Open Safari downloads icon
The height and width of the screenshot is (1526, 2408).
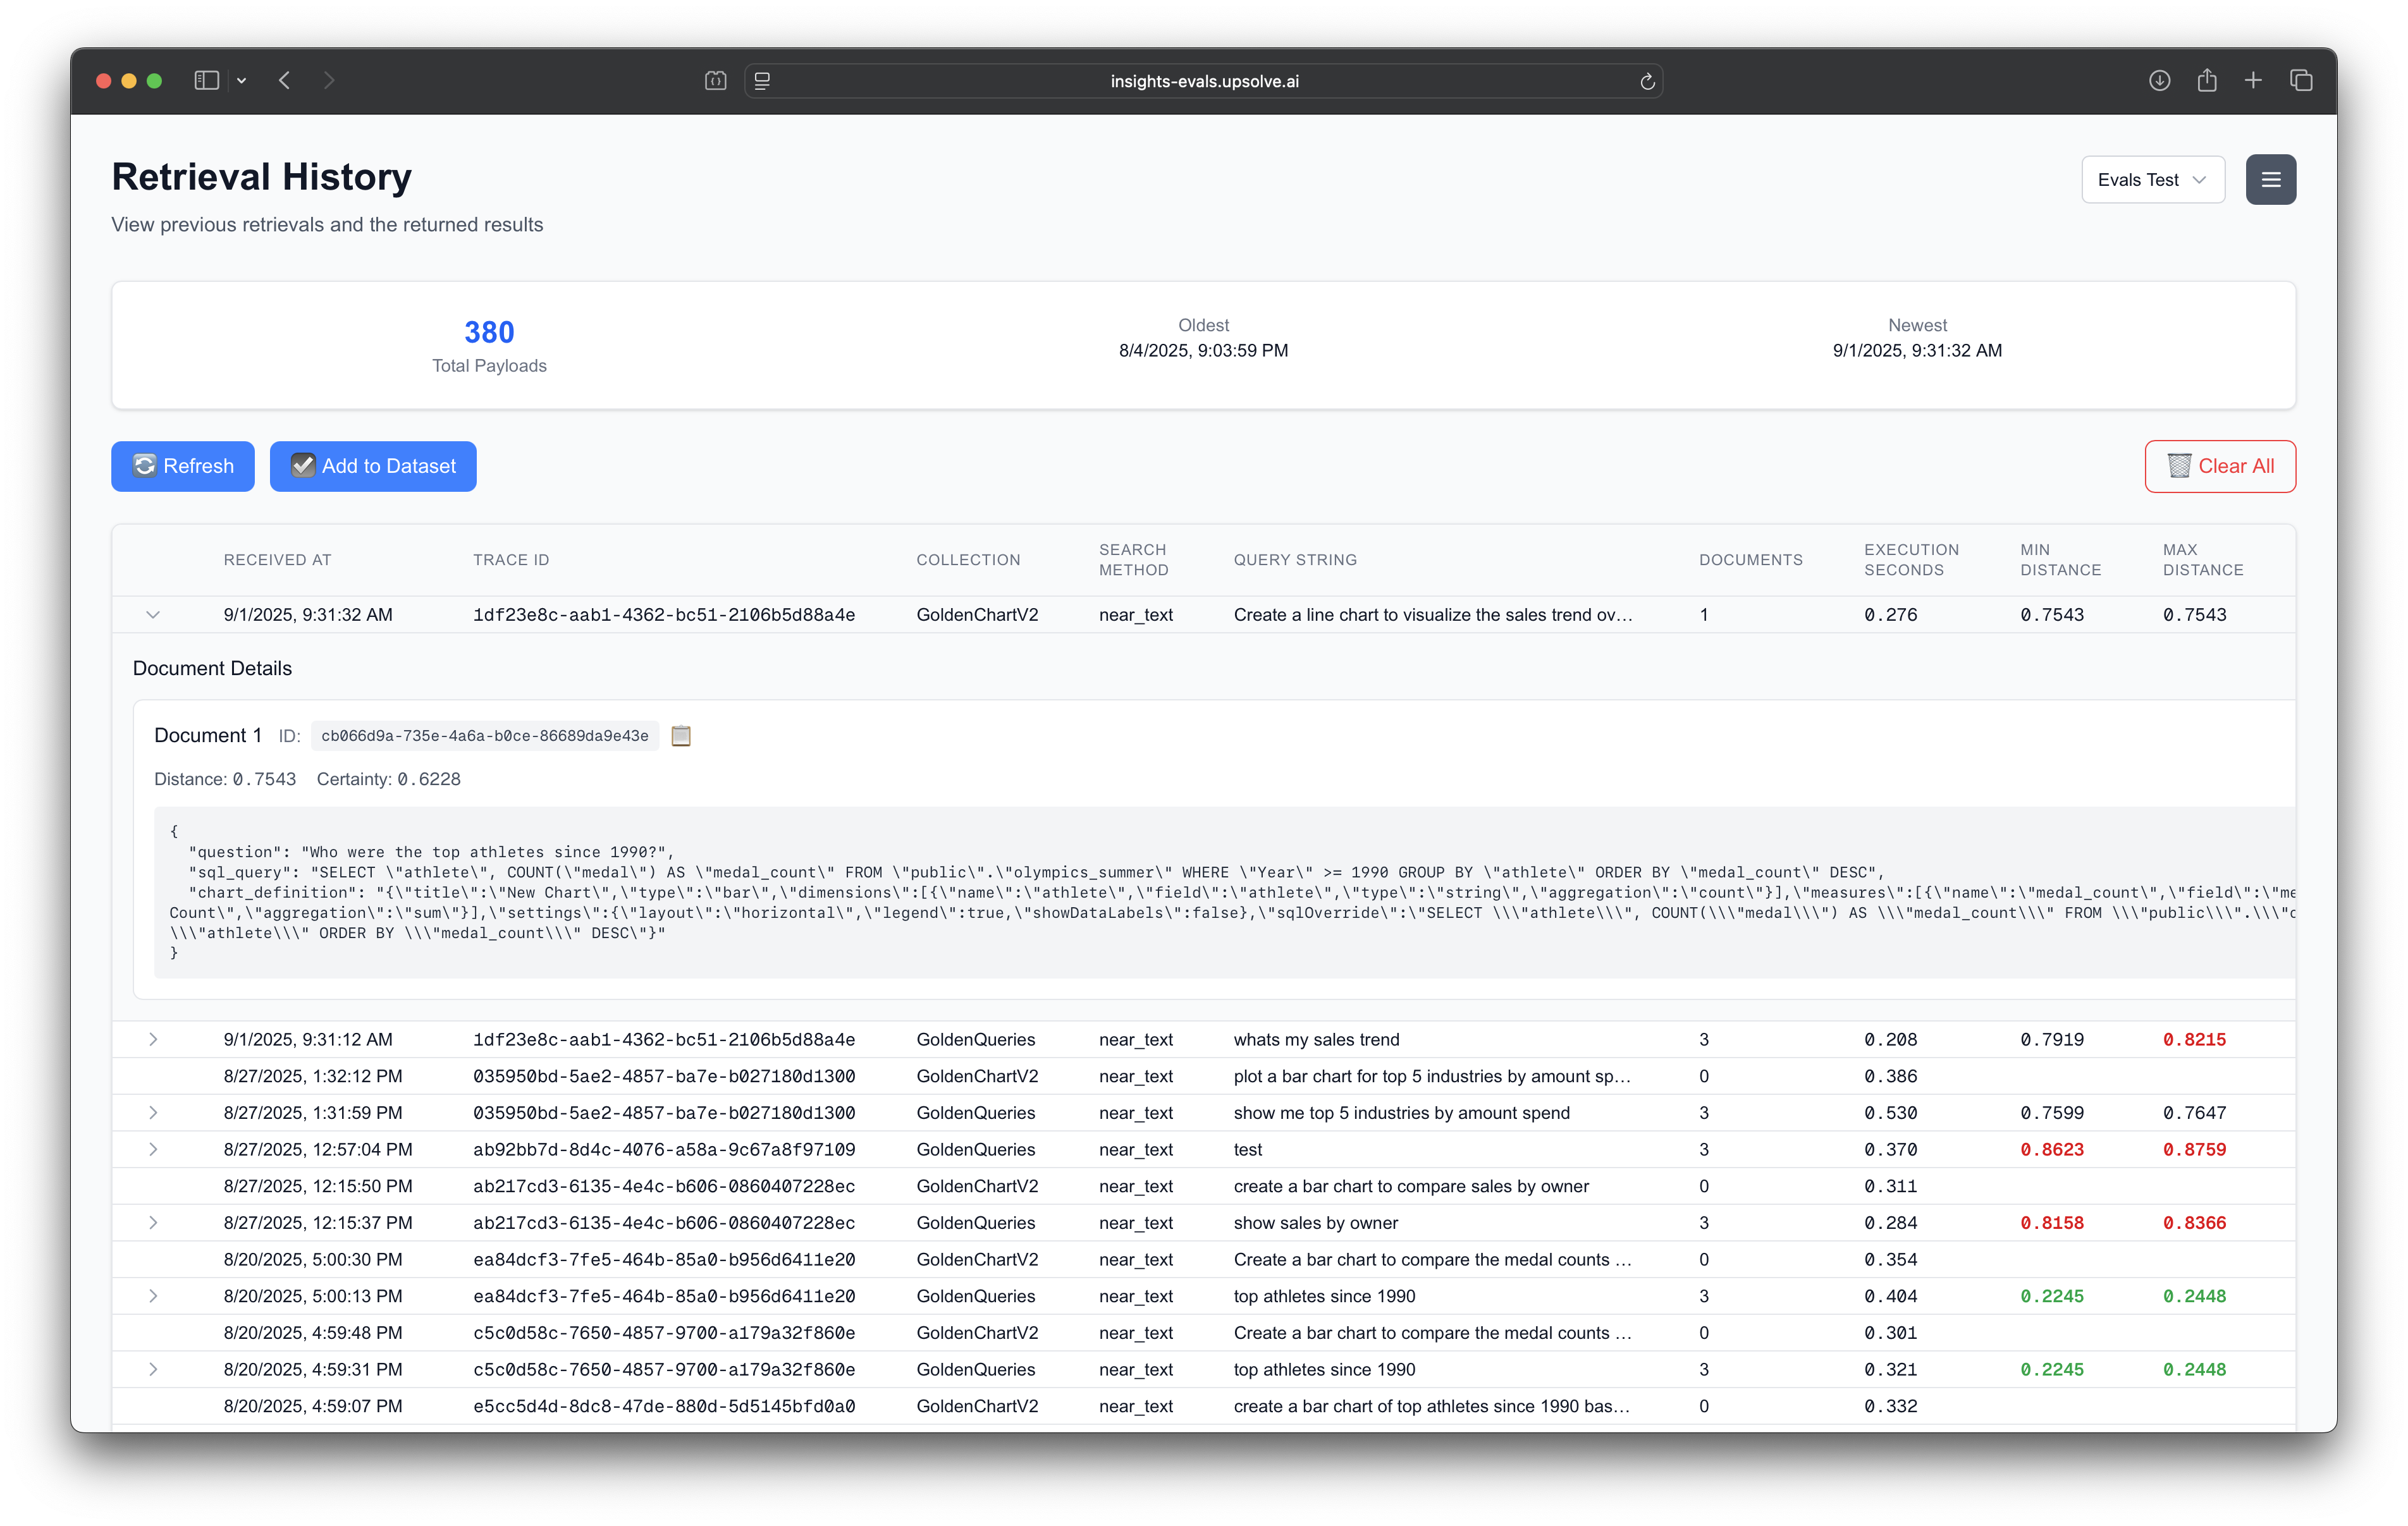[2159, 81]
